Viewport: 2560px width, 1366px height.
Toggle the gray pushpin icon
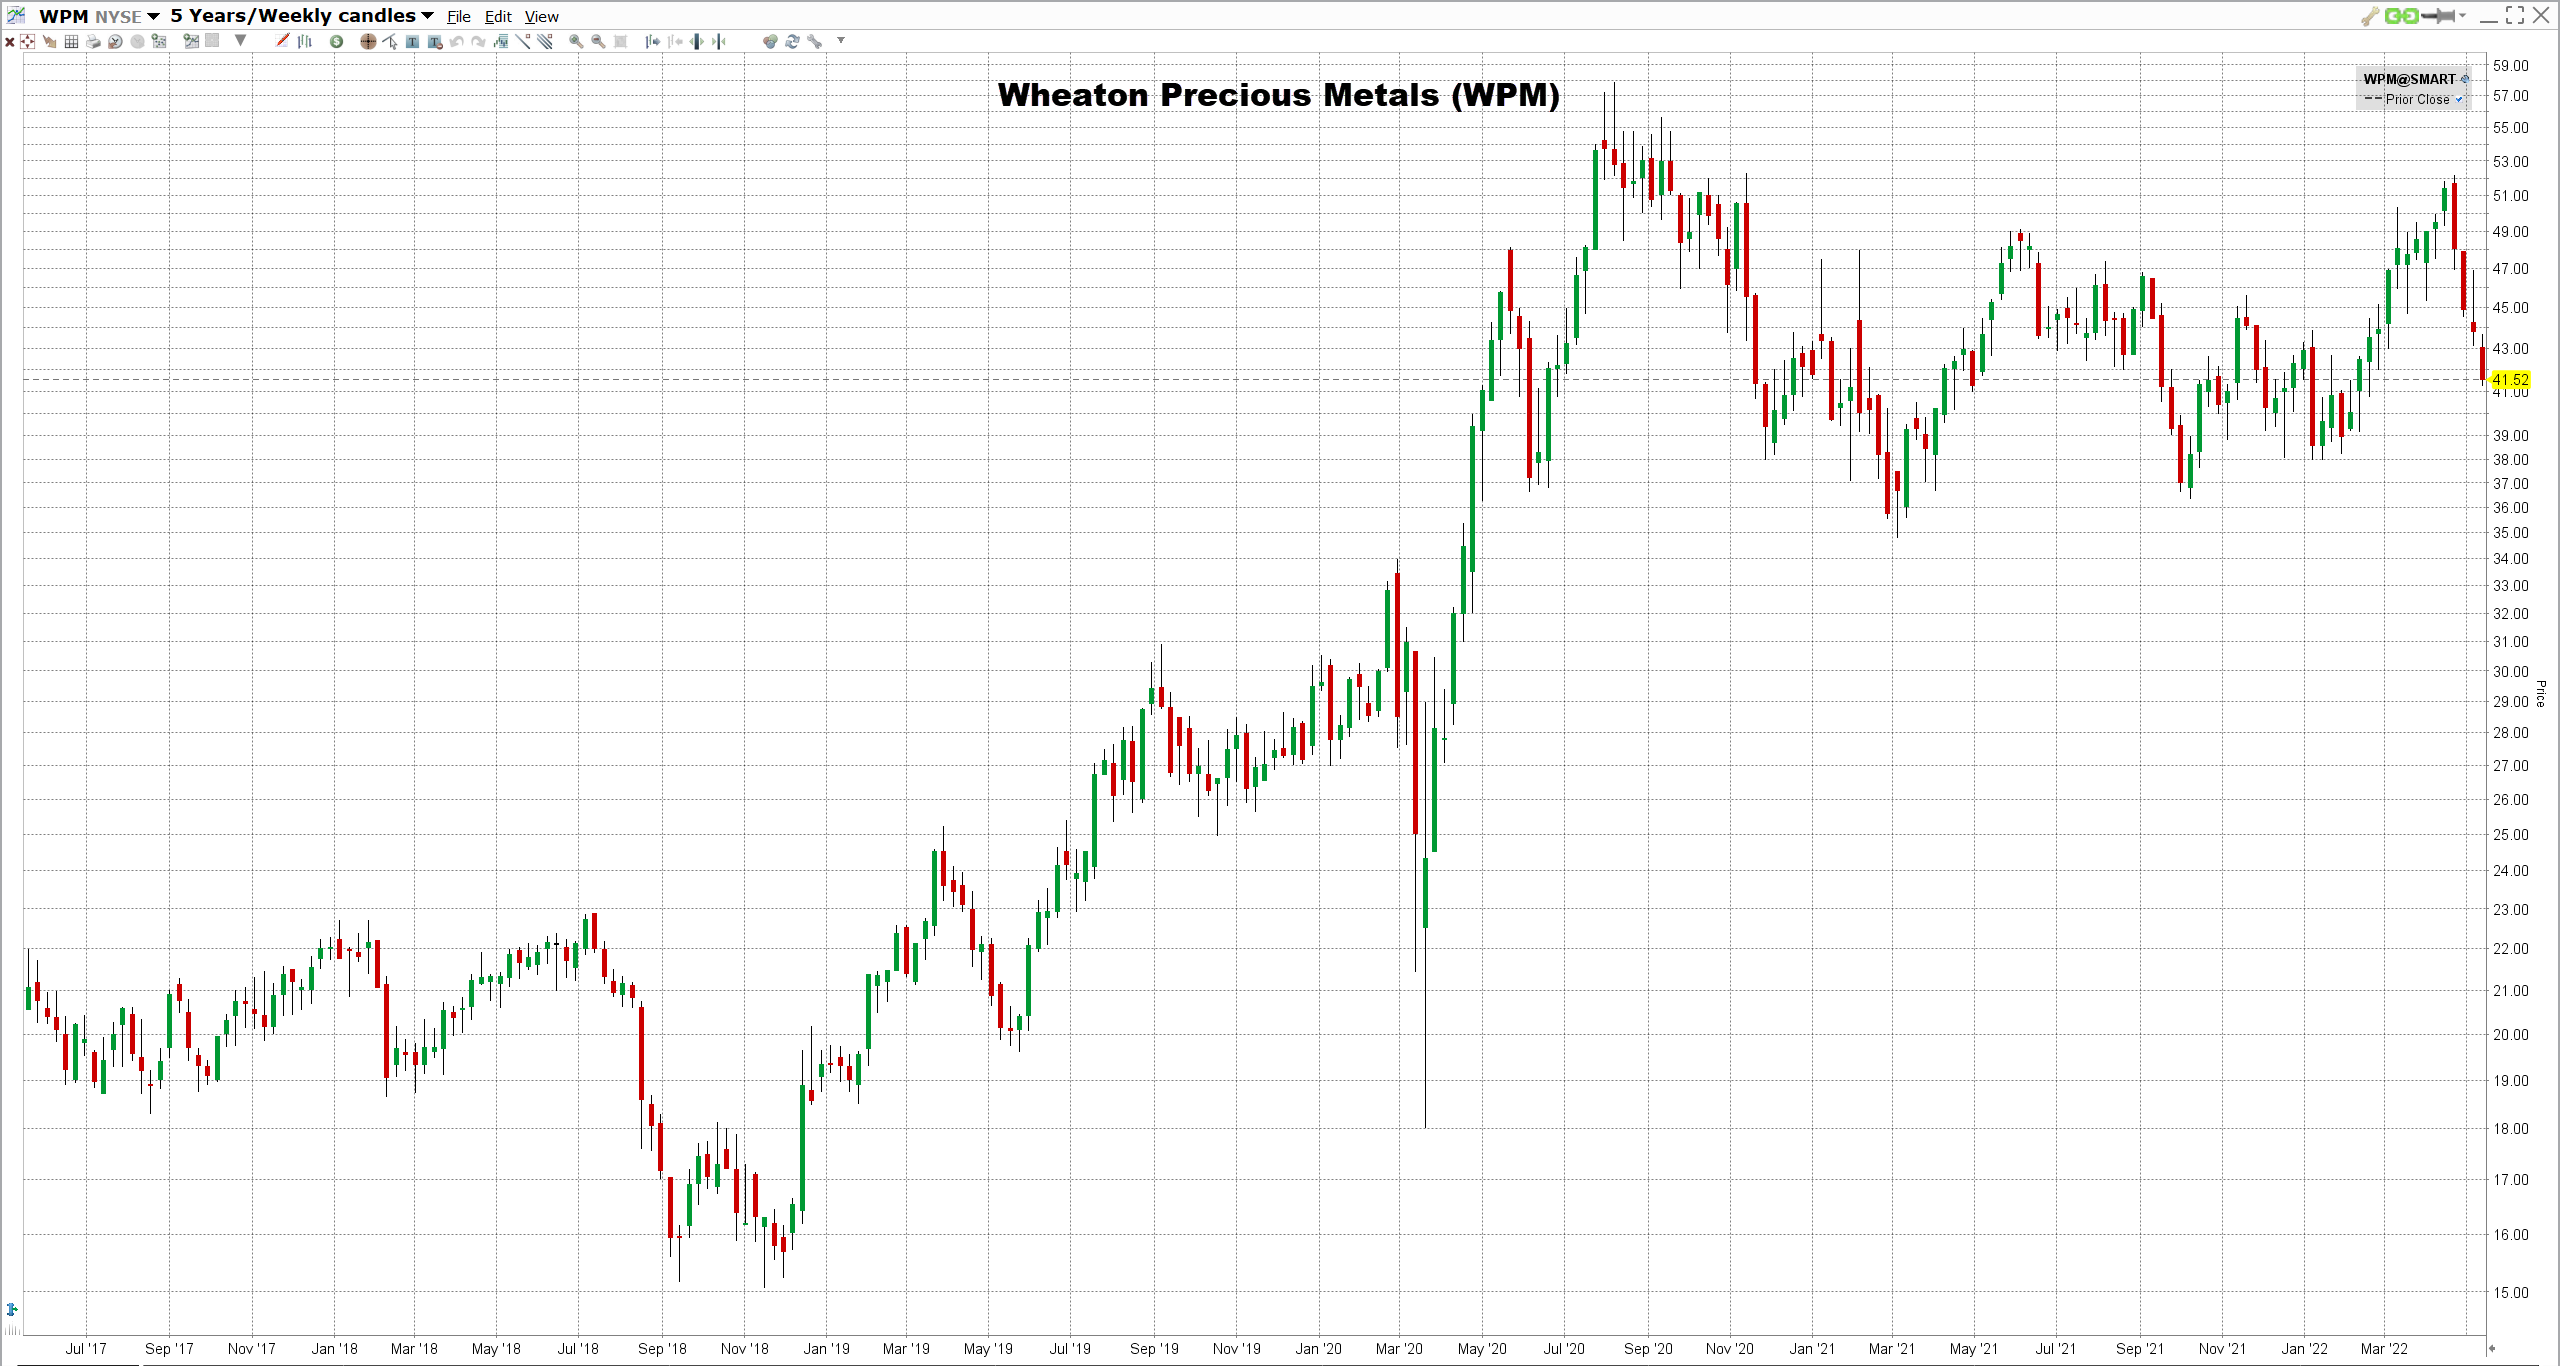coord(2438,16)
